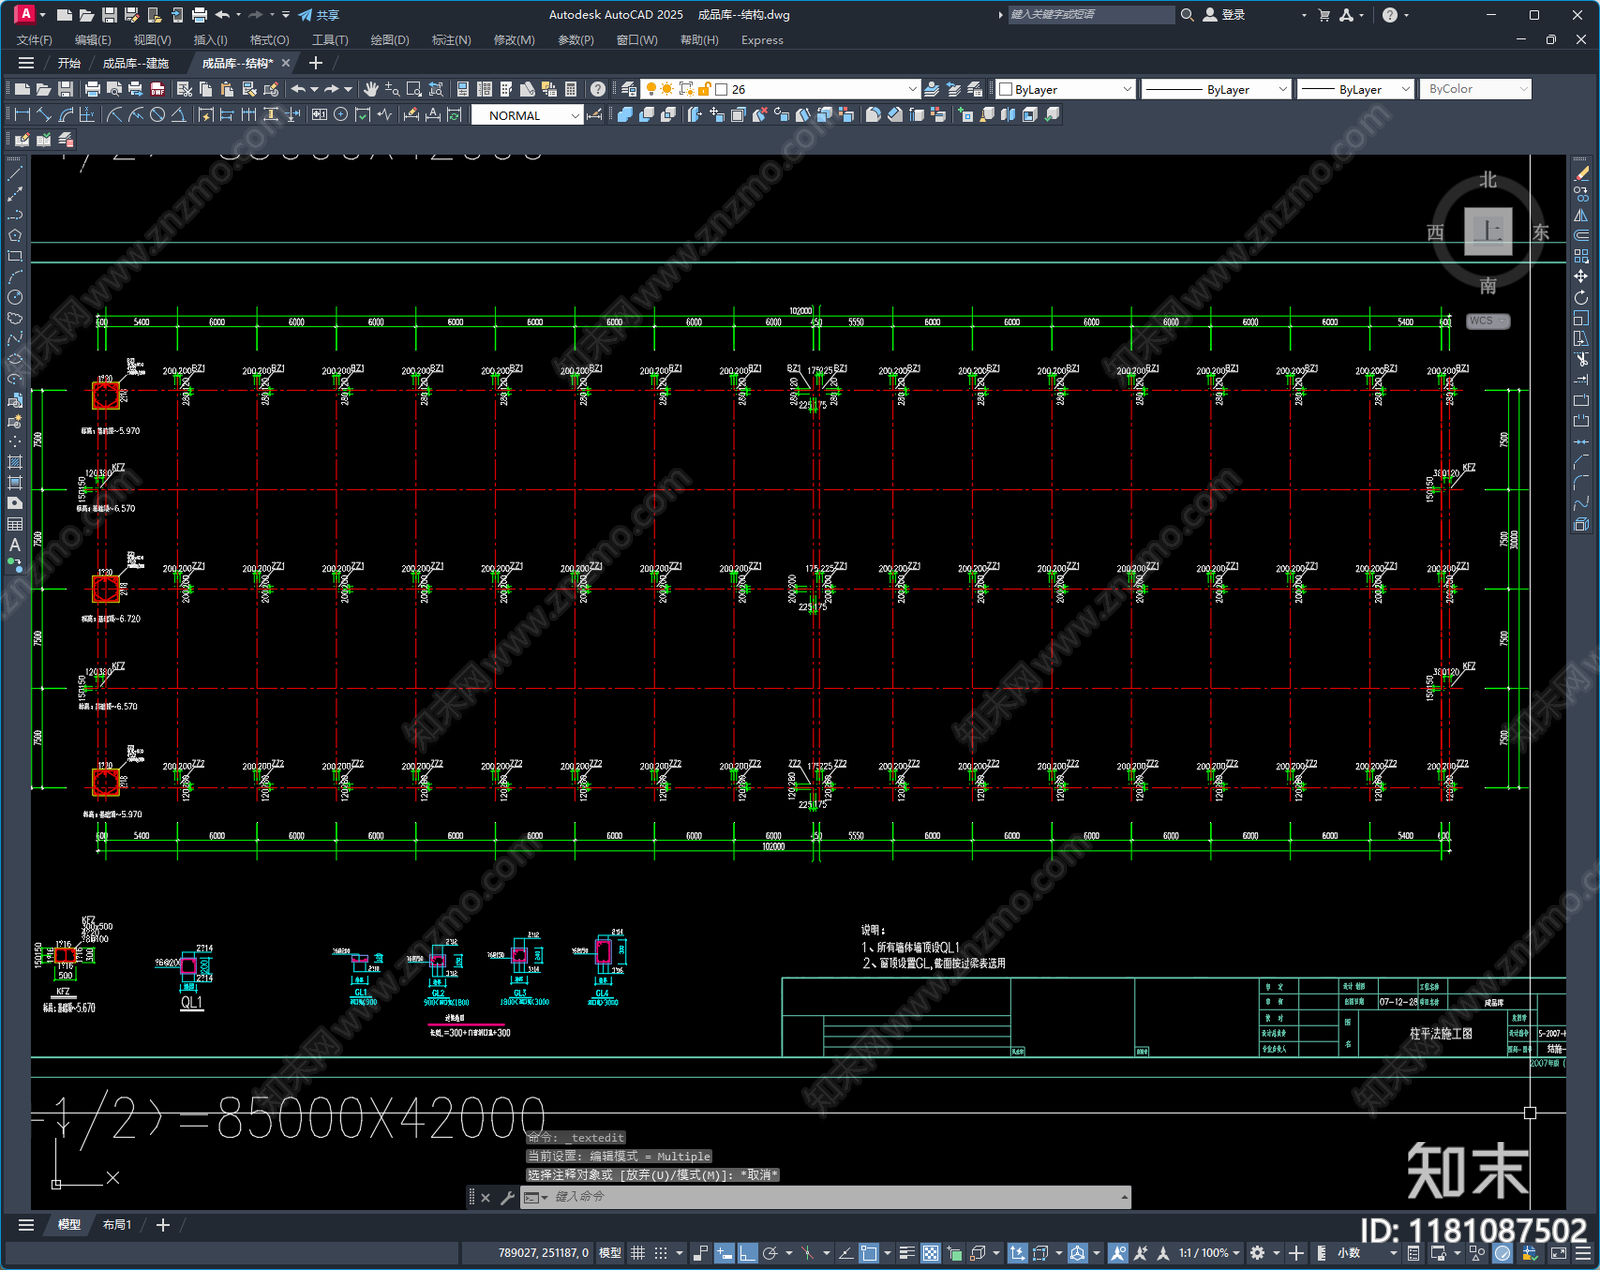
Task: Click the Help question mark icon
Action: click(x=598, y=89)
